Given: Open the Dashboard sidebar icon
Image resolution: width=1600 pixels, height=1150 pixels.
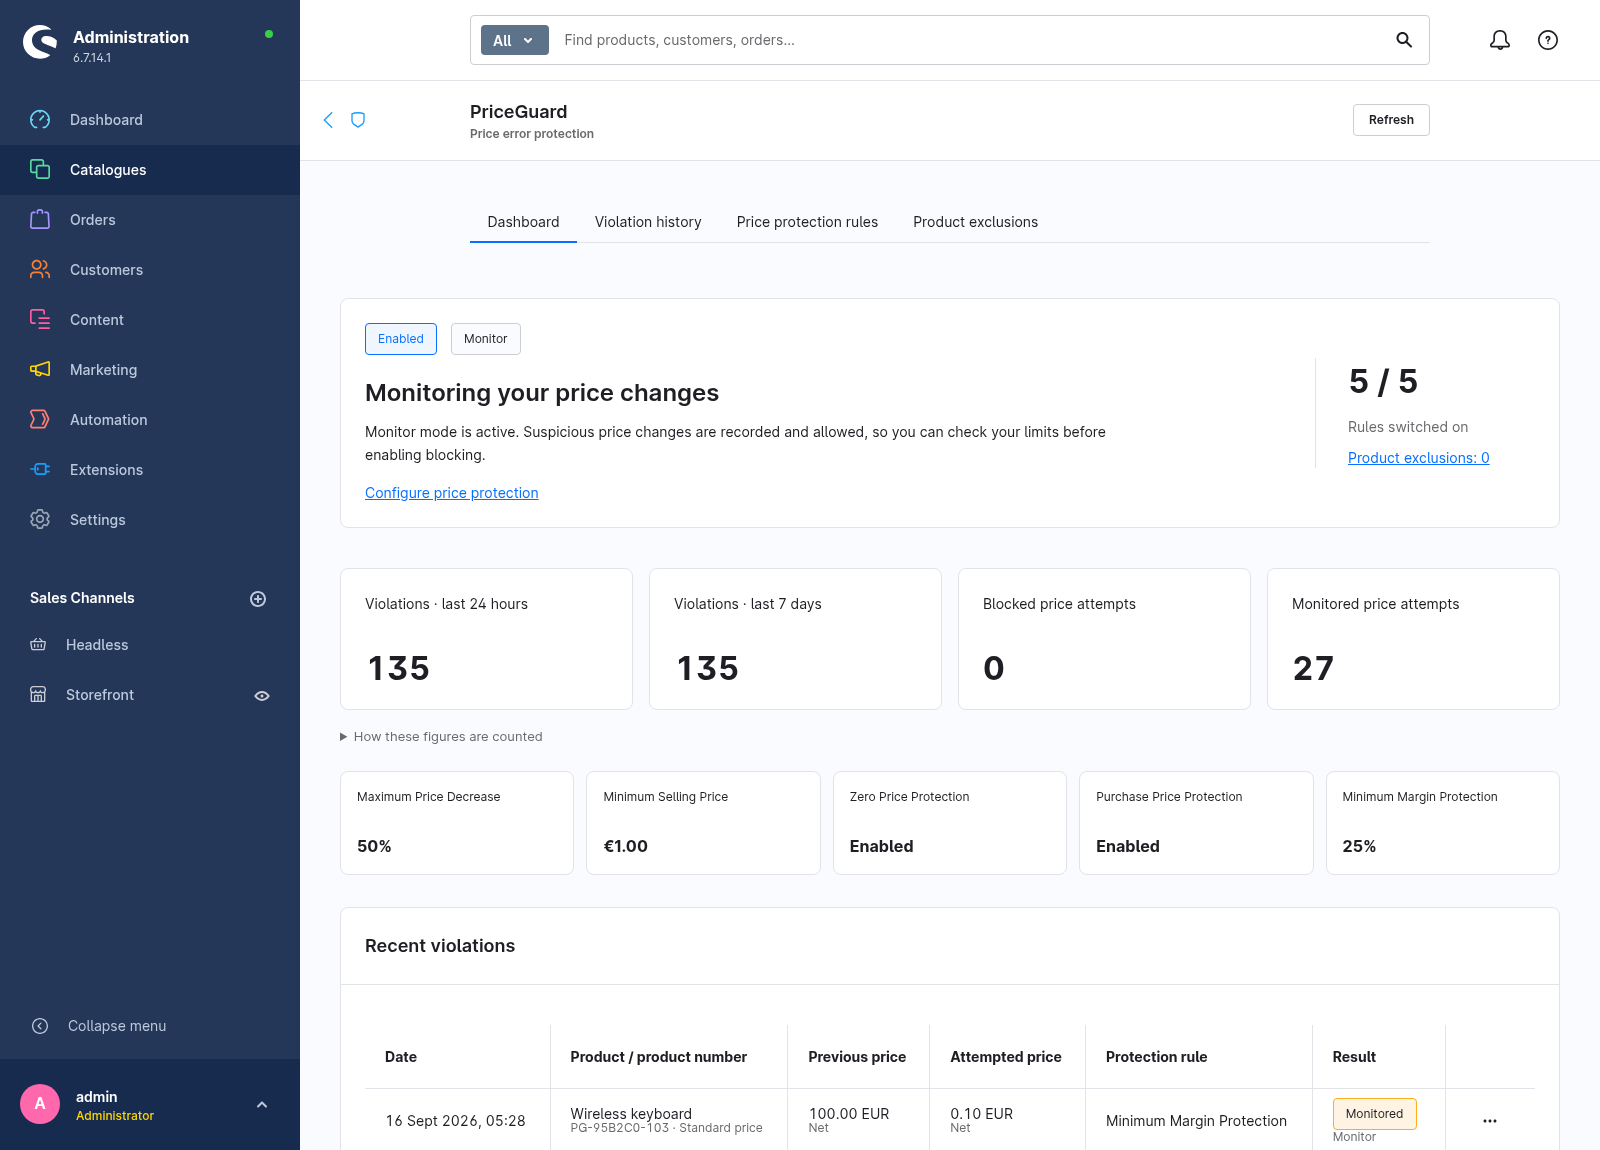Looking at the screenshot, I should (x=40, y=120).
